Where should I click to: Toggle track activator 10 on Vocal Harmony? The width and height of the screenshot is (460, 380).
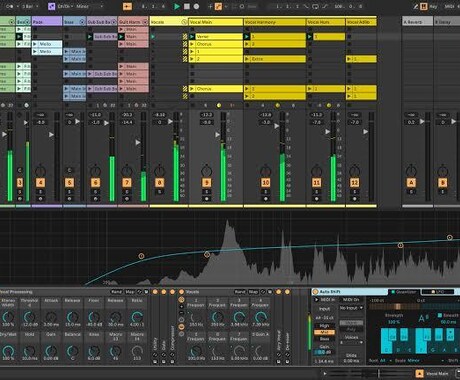coord(265,182)
